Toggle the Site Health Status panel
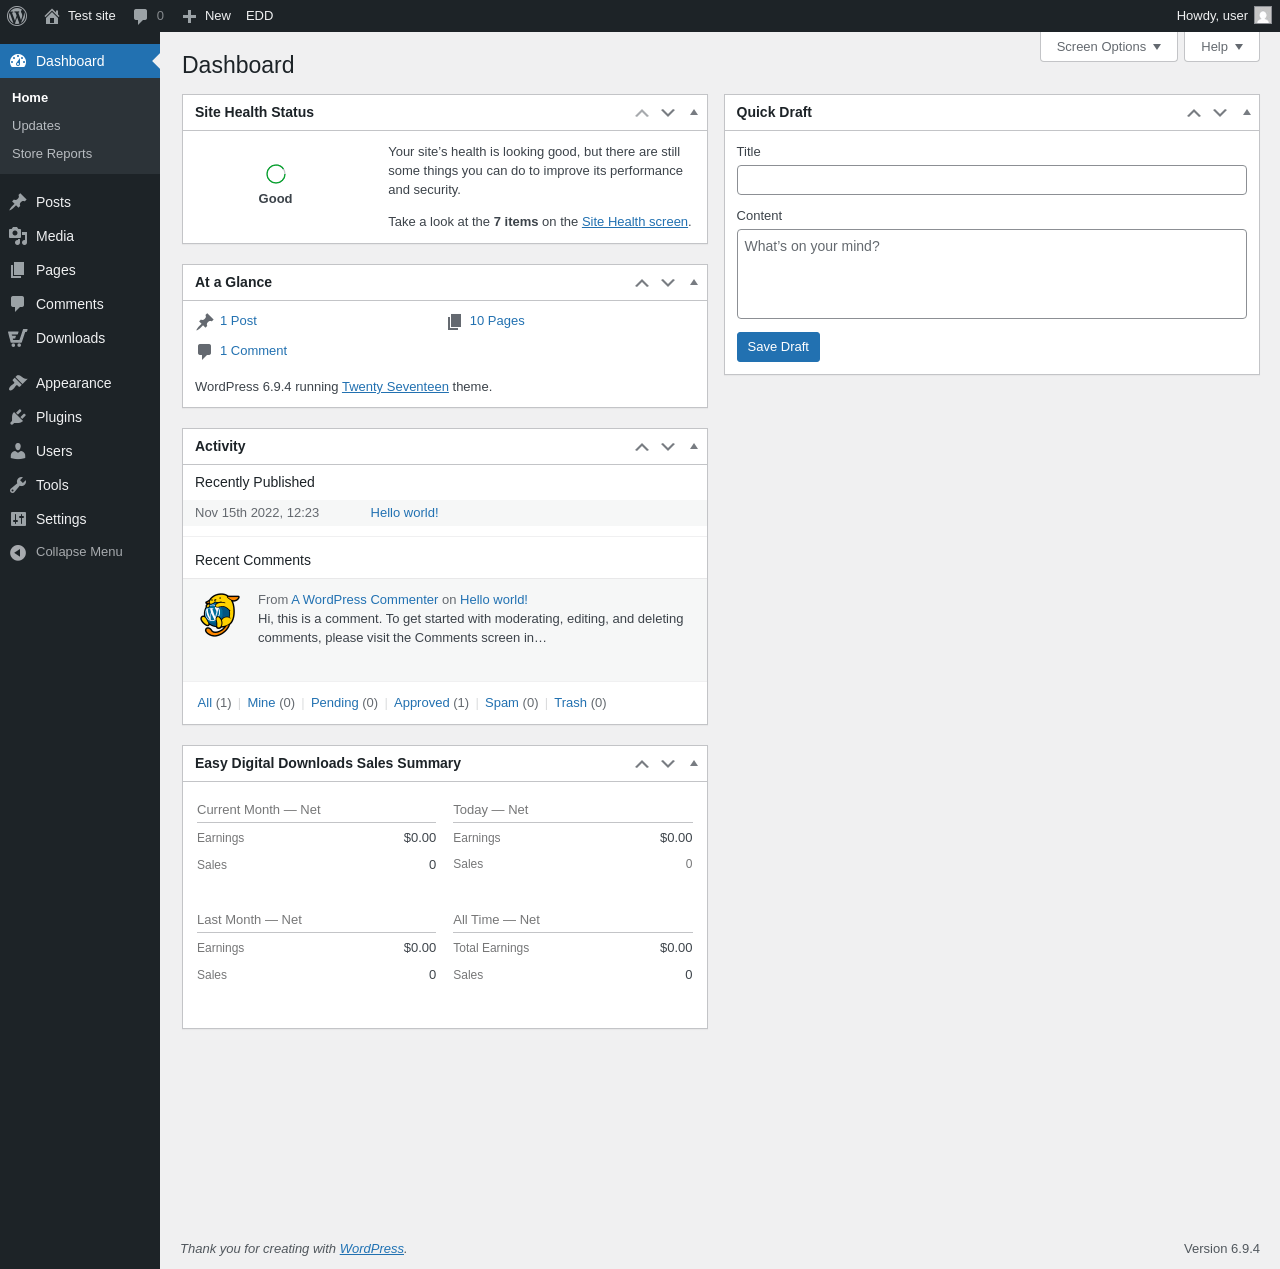This screenshot has width=1280, height=1269. 694,112
